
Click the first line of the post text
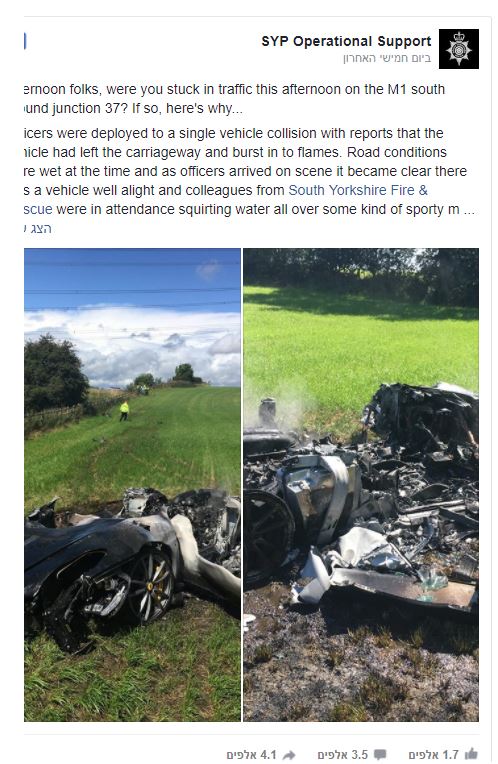coord(234,90)
